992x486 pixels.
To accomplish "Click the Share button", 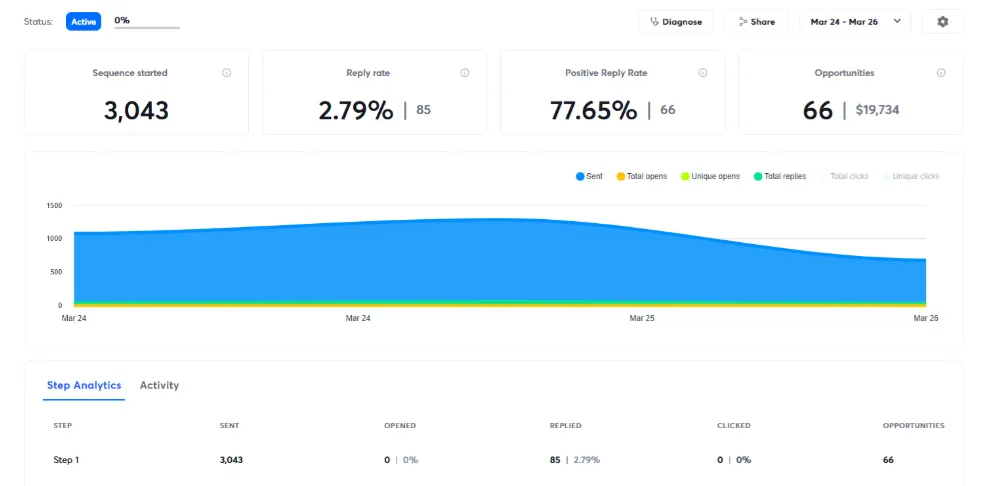I will click(756, 22).
